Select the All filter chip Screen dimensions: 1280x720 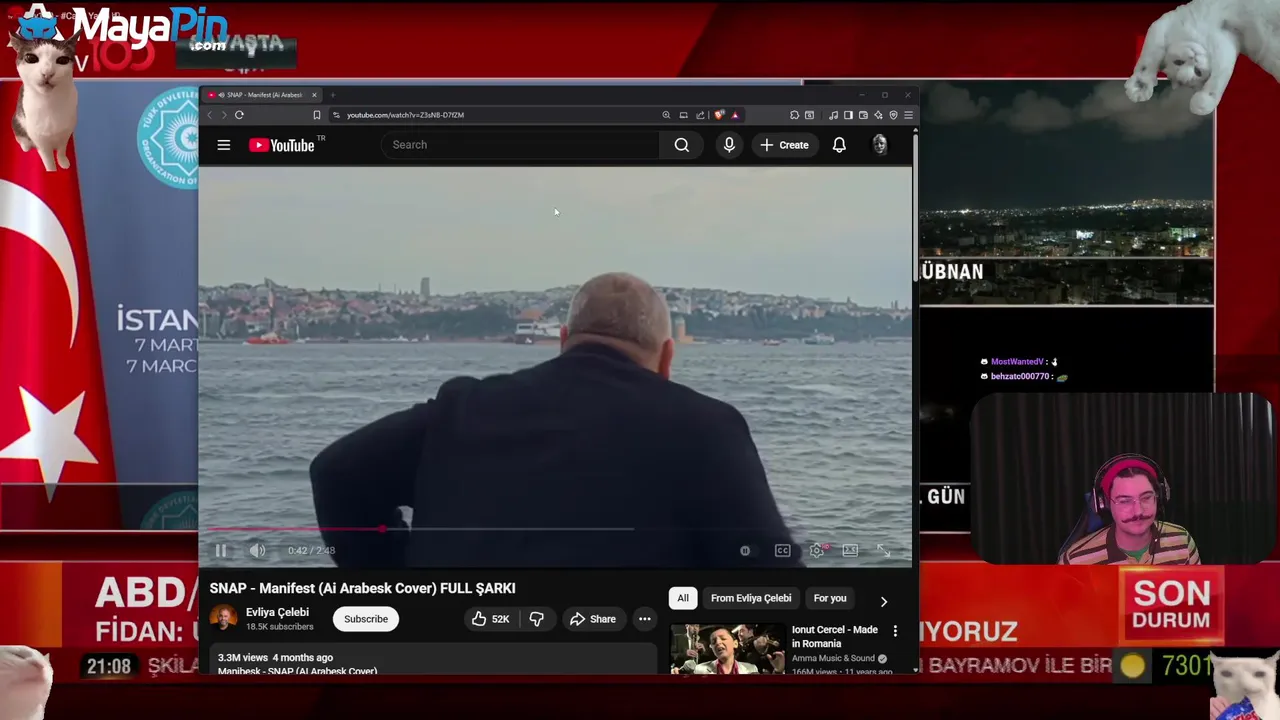pos(683,598)
